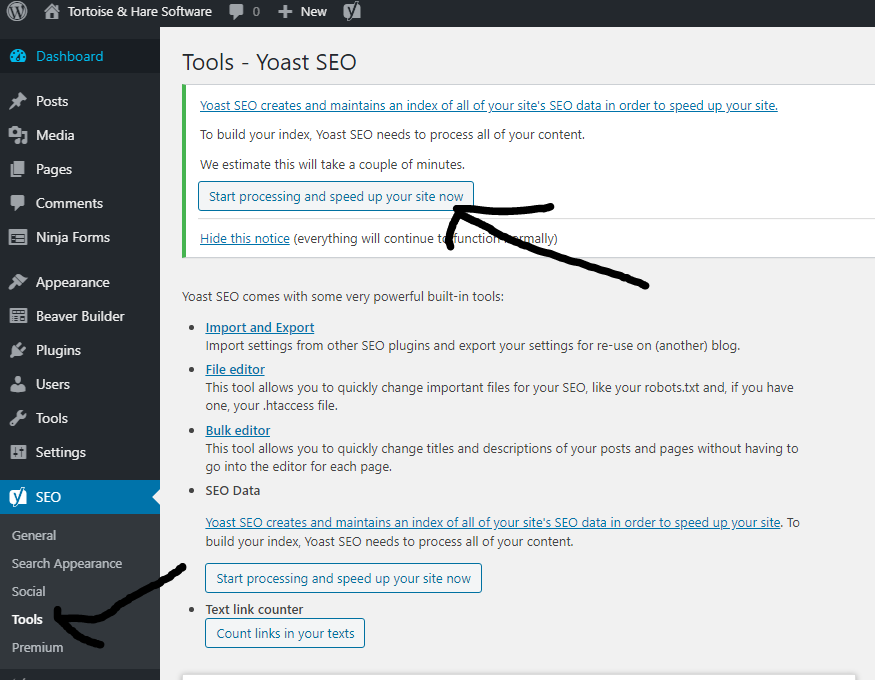
Task: Open the Yoast SEO icon in the admin bar
Action: [351, 12]
